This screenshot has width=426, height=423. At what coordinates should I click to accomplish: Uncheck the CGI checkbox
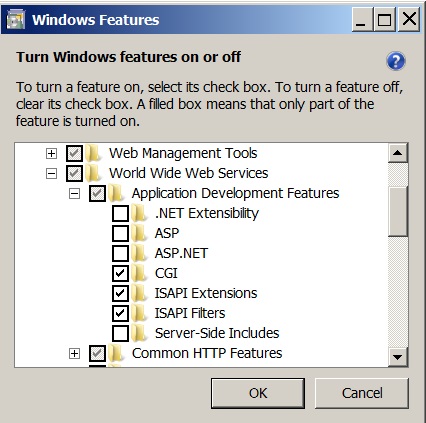click(x=120, y=273)
